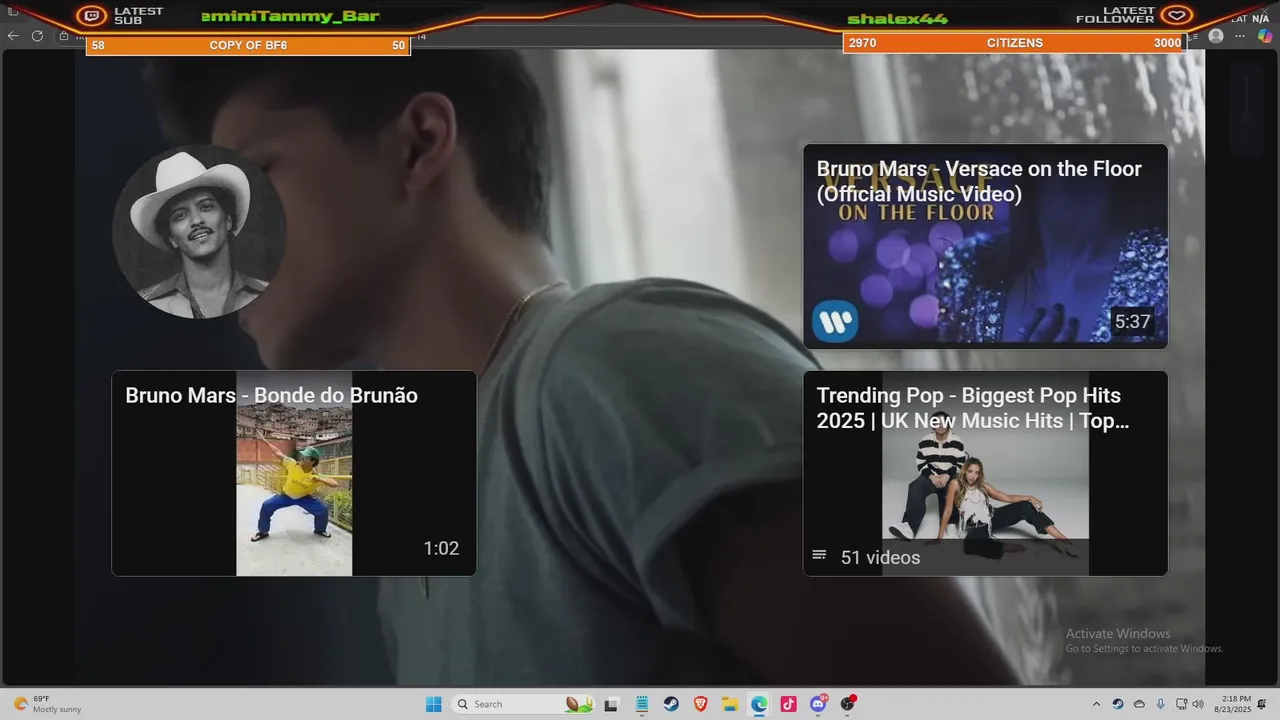Open network settings from tray icon
Screen dimensions: 1280x720
(x=1181, y=704)
